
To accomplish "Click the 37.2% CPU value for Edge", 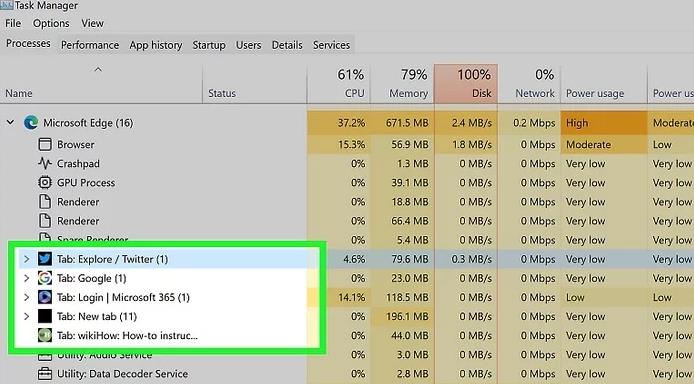I will 351,123.
